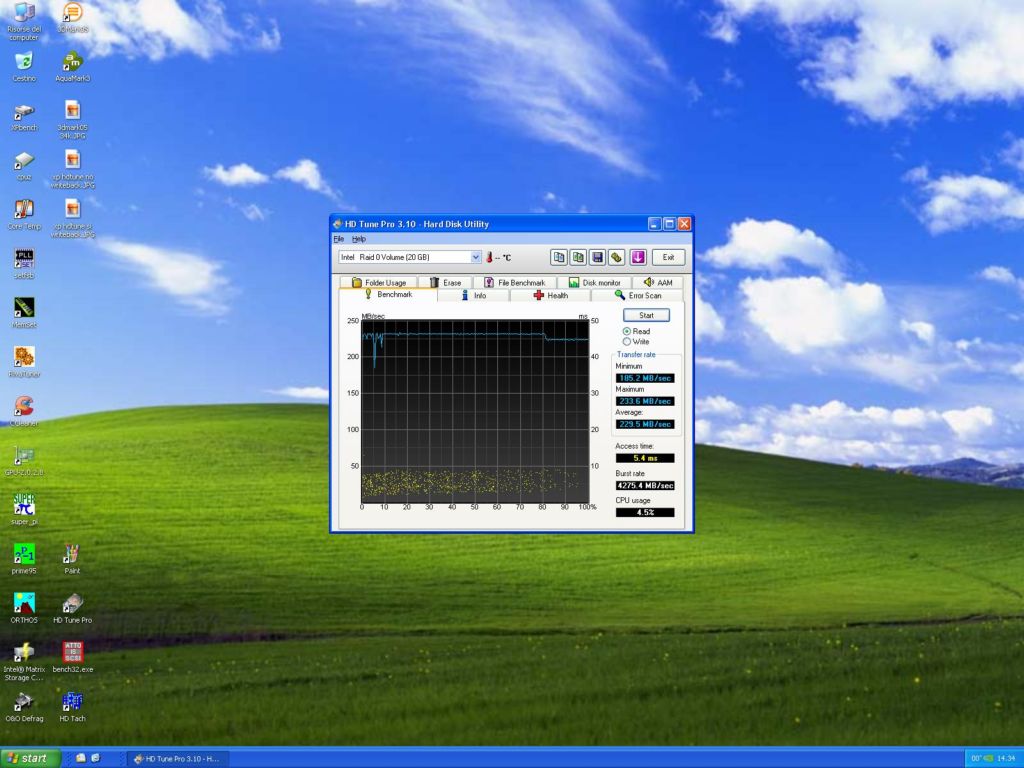Click the options (tools) toolbar icon
Viewport: 1024px width, 768px height.
point(616,257)
